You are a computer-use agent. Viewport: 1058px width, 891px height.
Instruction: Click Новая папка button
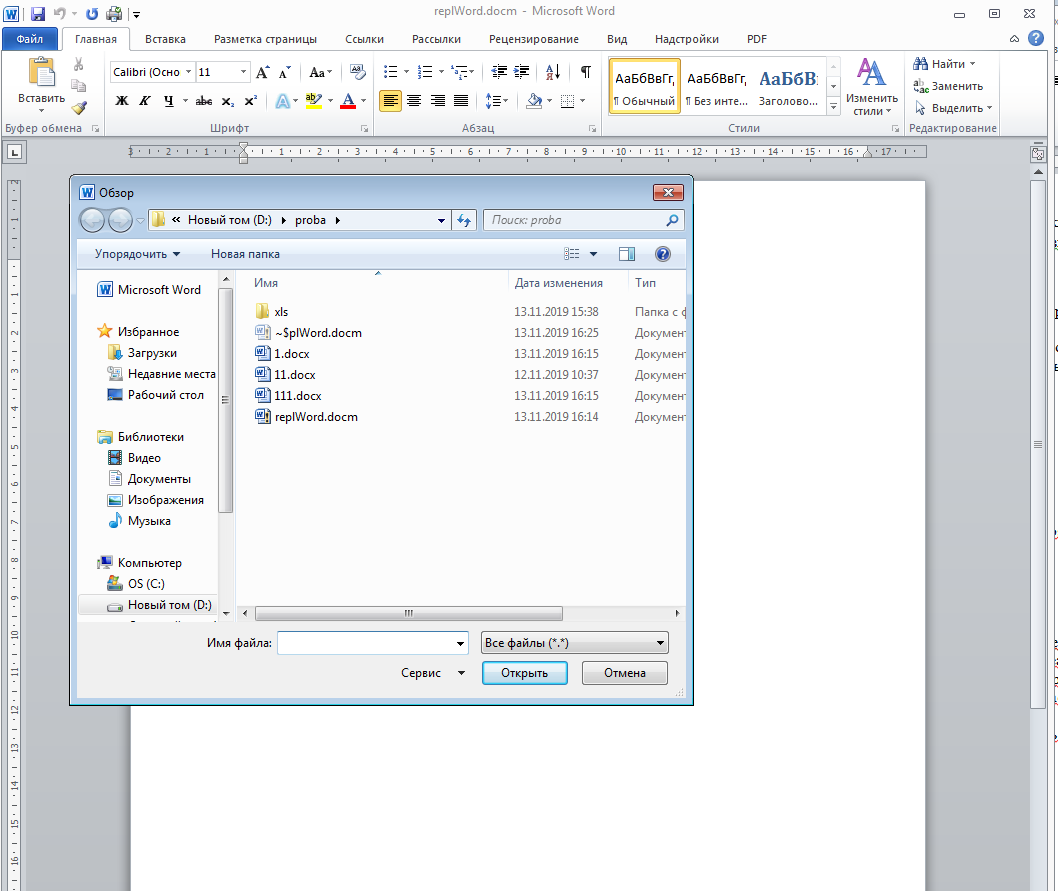pyautogui.click(x=245, y=254)
